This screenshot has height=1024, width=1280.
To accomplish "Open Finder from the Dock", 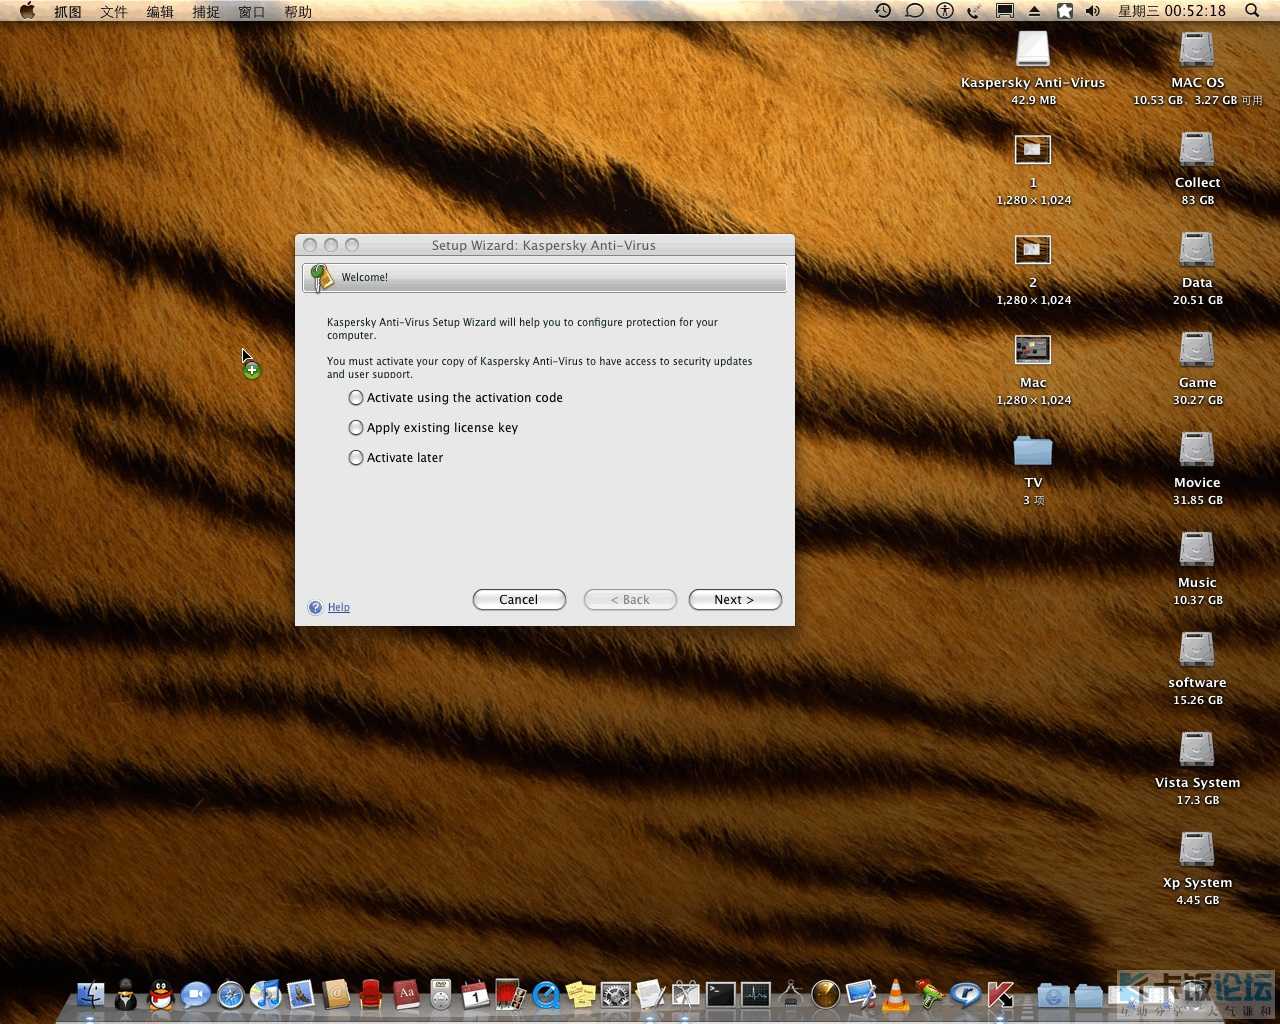I will tap(91, 994).
